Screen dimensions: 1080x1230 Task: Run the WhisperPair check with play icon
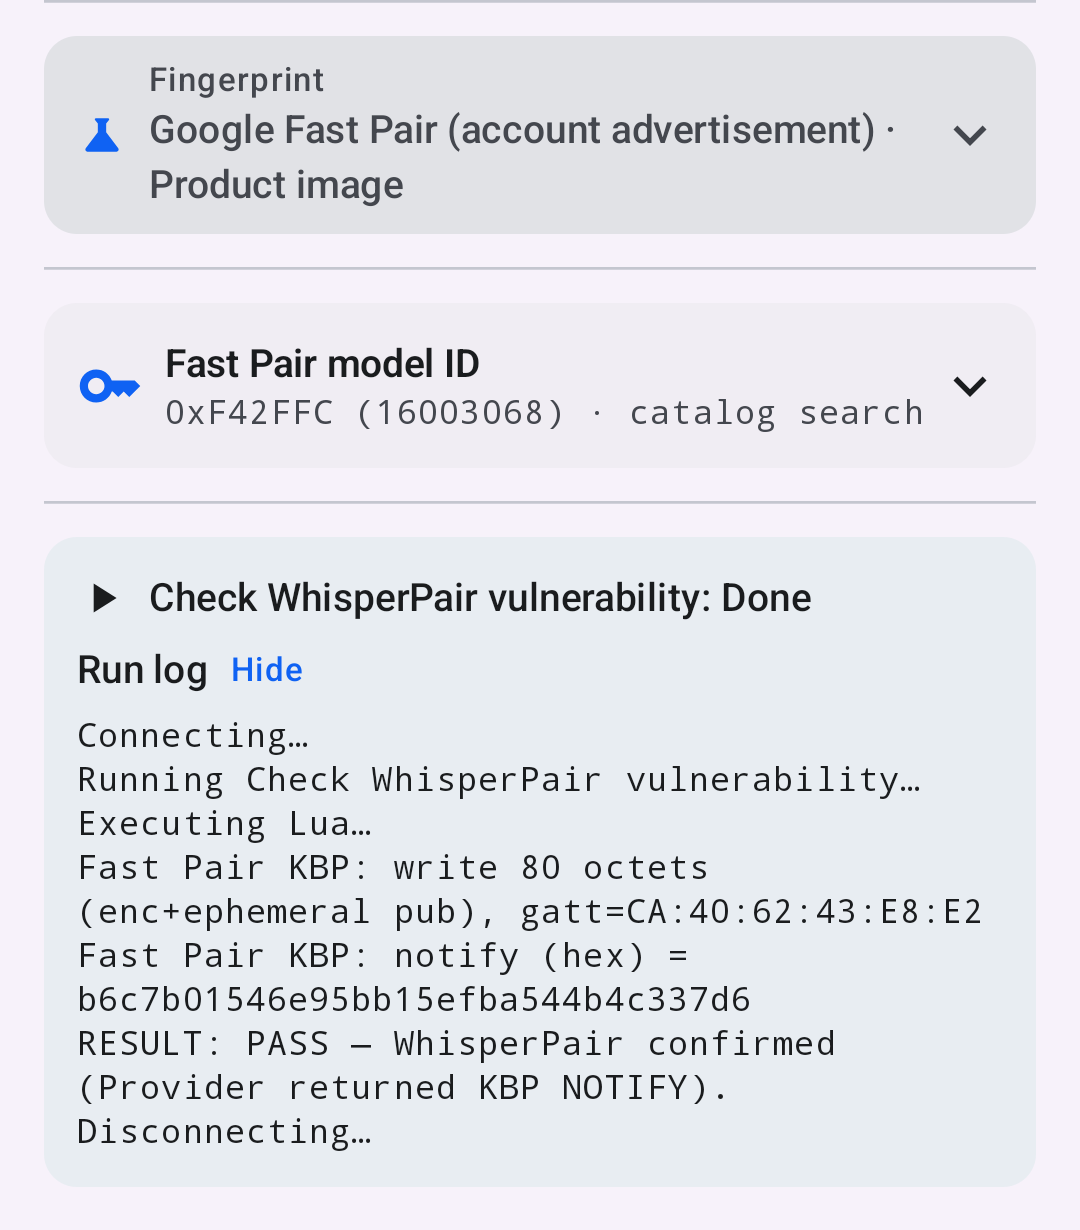(103, 598)
